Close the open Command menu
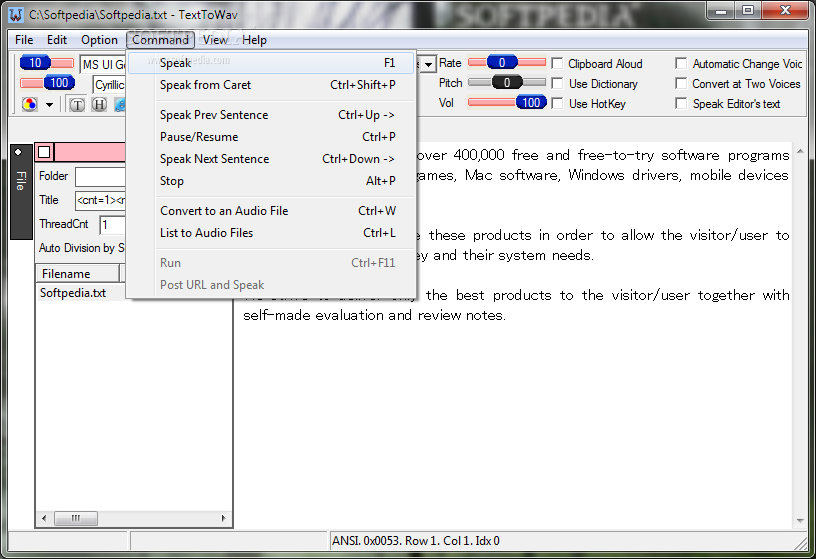 coord(160,40)
